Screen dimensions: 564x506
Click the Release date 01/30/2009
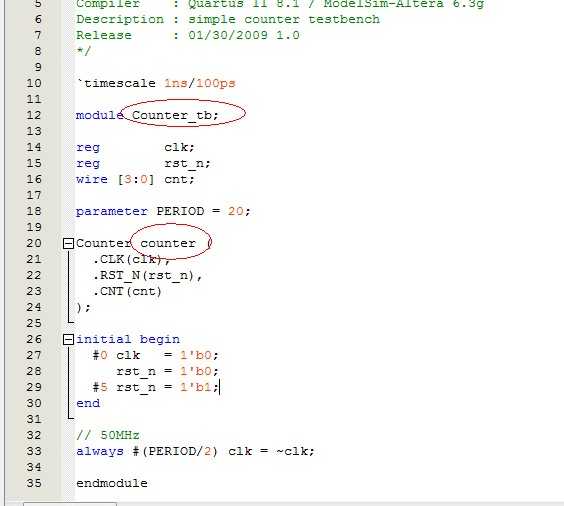tap(228, 35)
